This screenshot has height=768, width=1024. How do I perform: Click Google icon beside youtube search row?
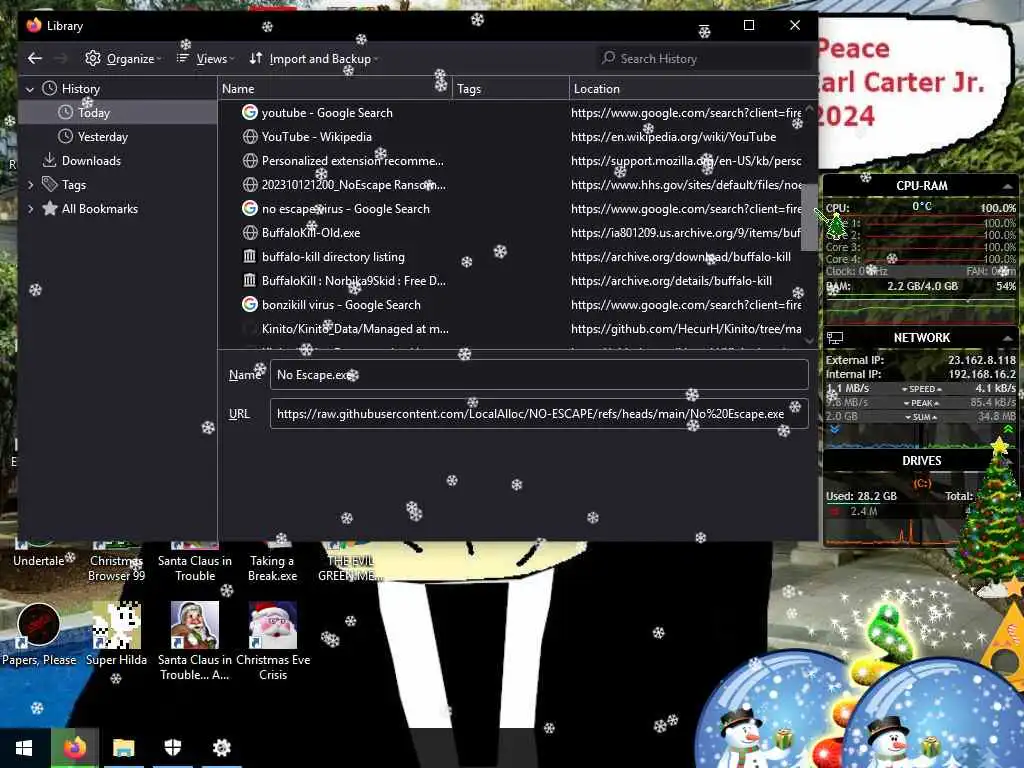[x=249, y=113]
